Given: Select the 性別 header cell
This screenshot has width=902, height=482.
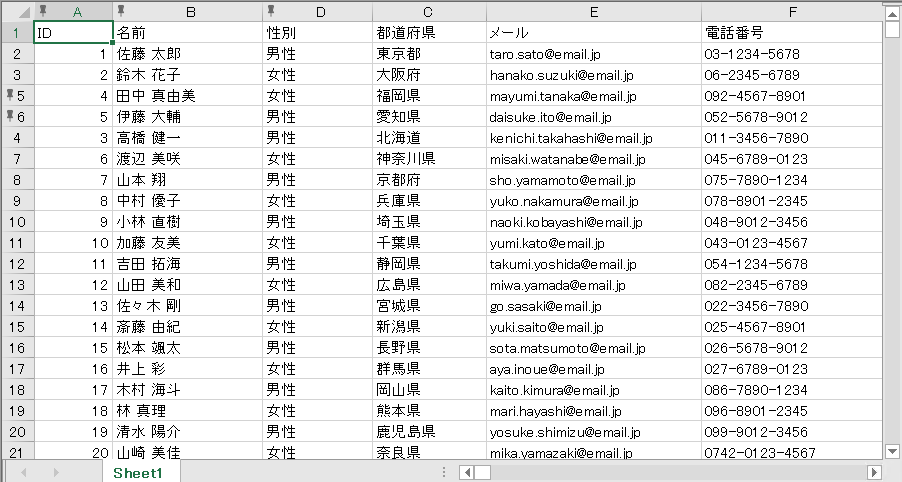Looking at the screenshot, I should [318, 33].
